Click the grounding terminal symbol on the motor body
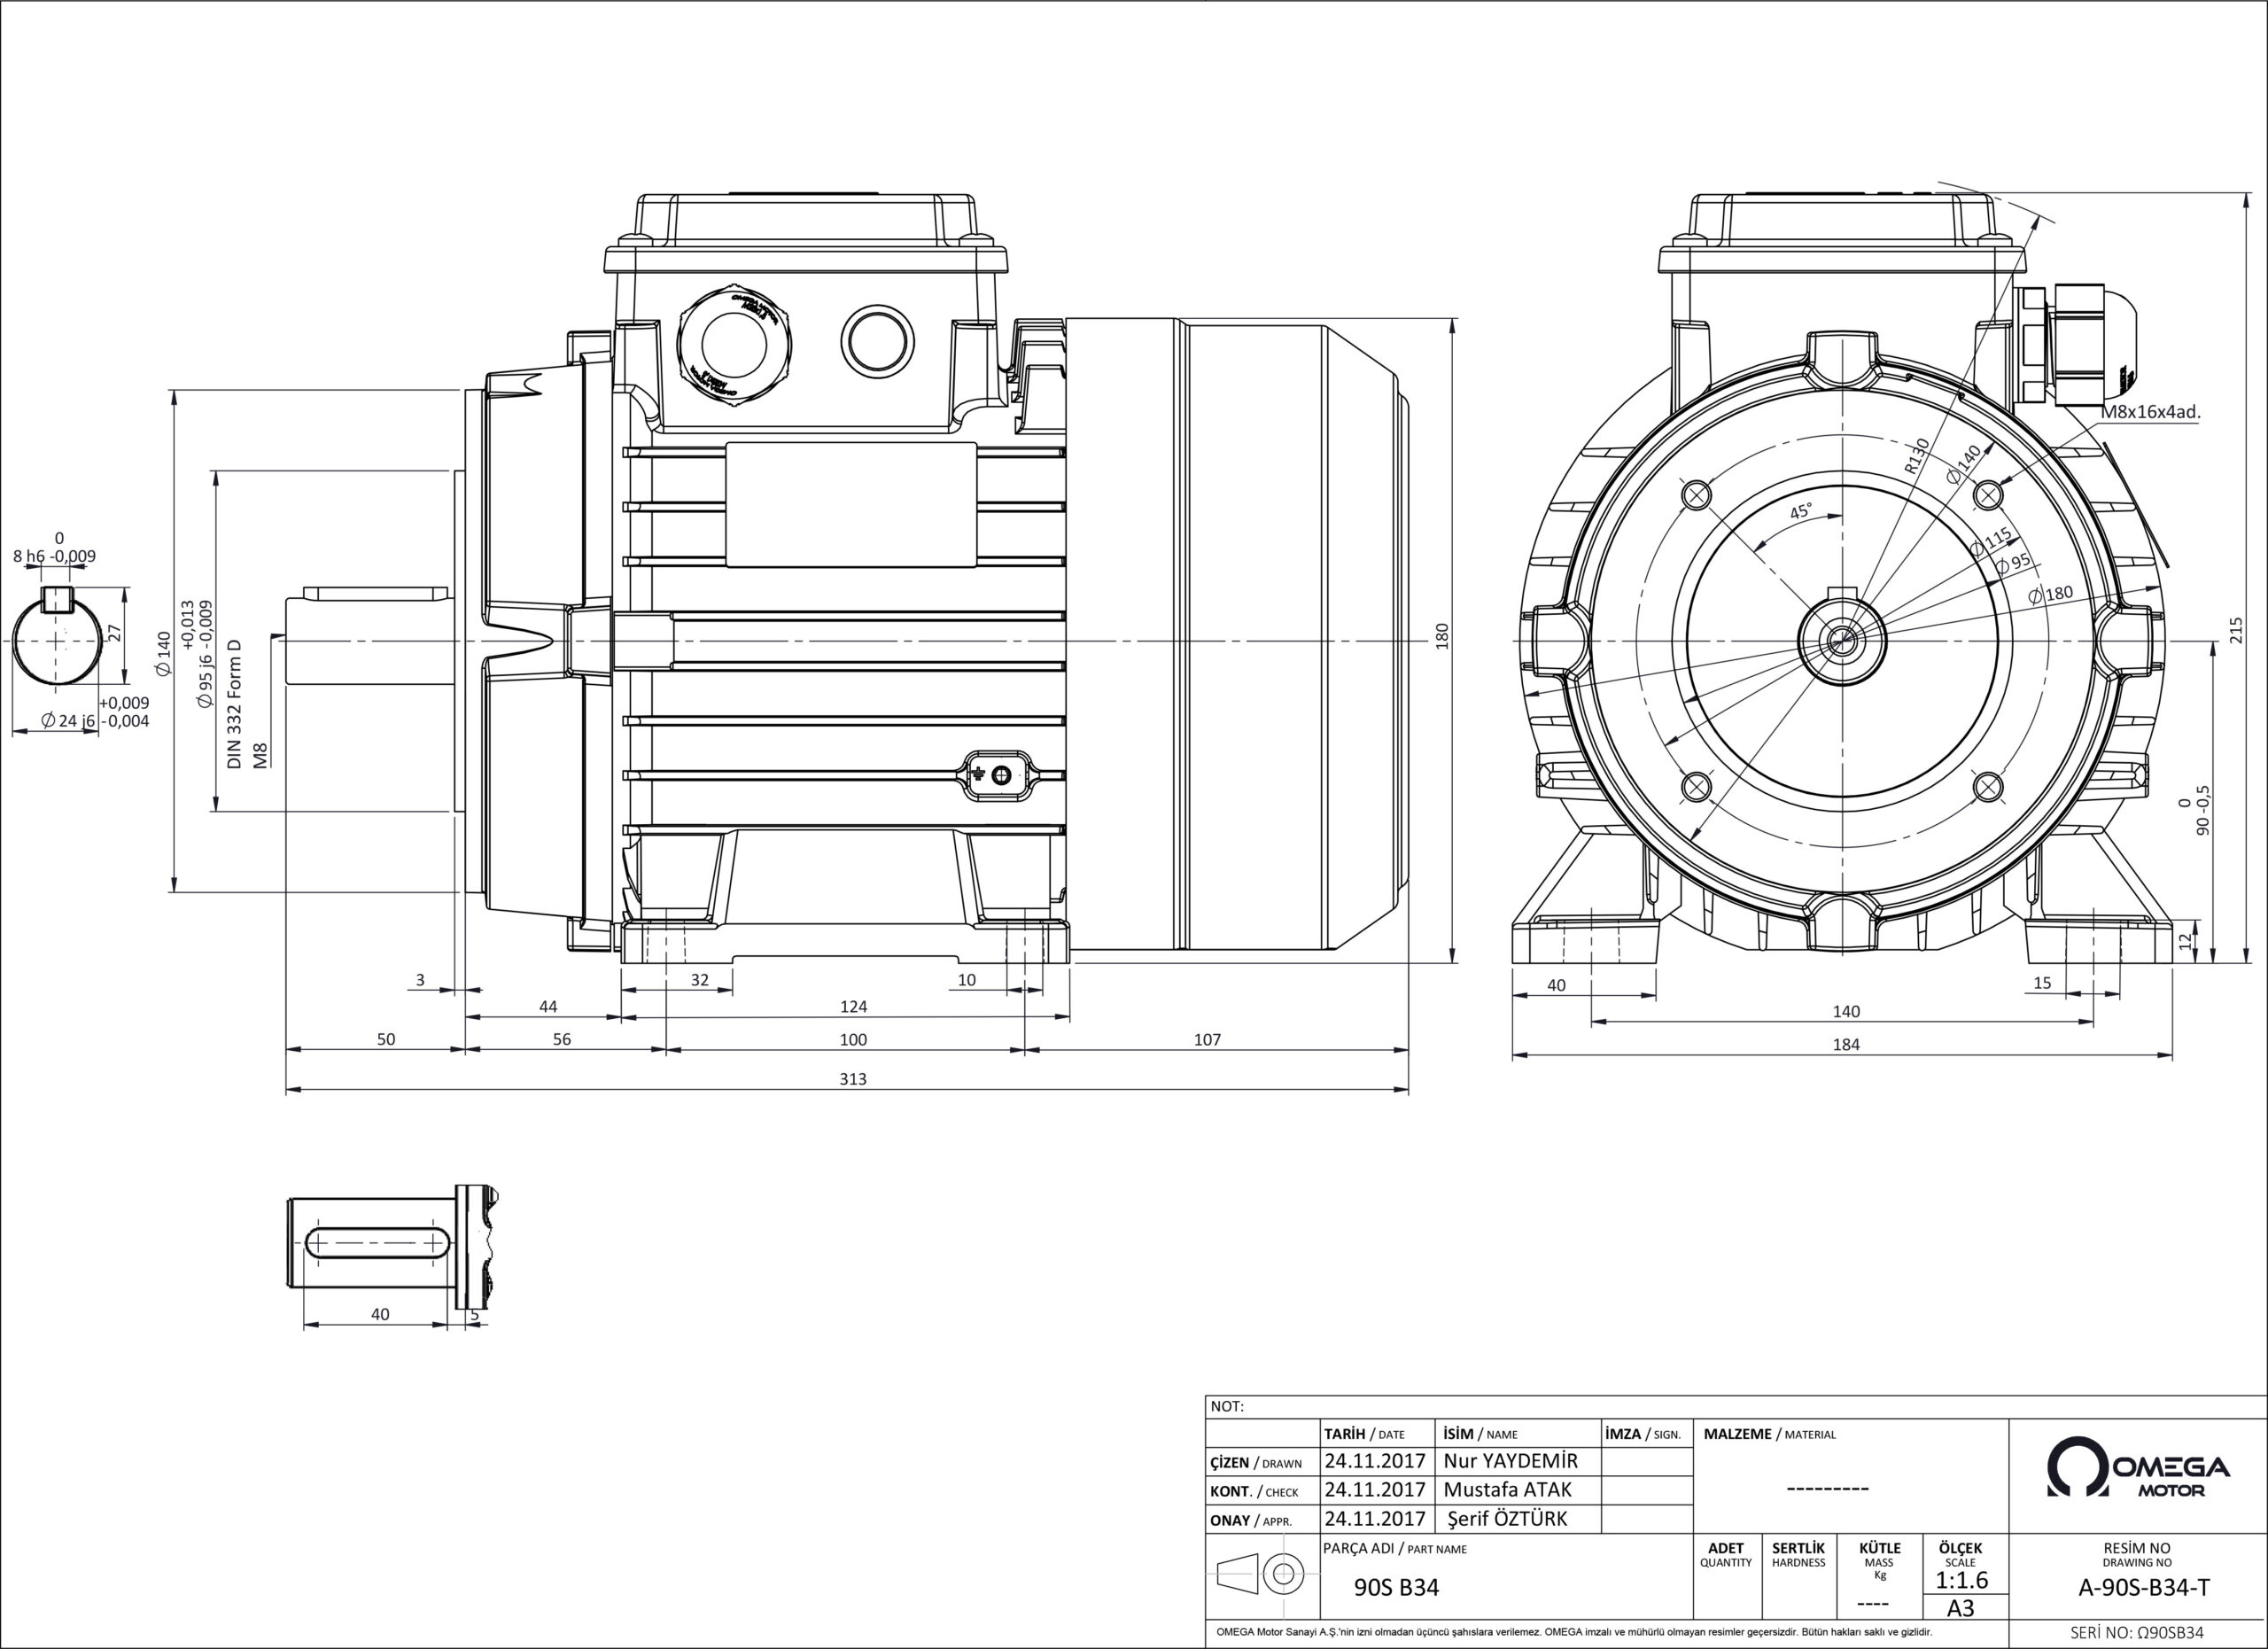2268x1649 pixels. tap(997, 774)
